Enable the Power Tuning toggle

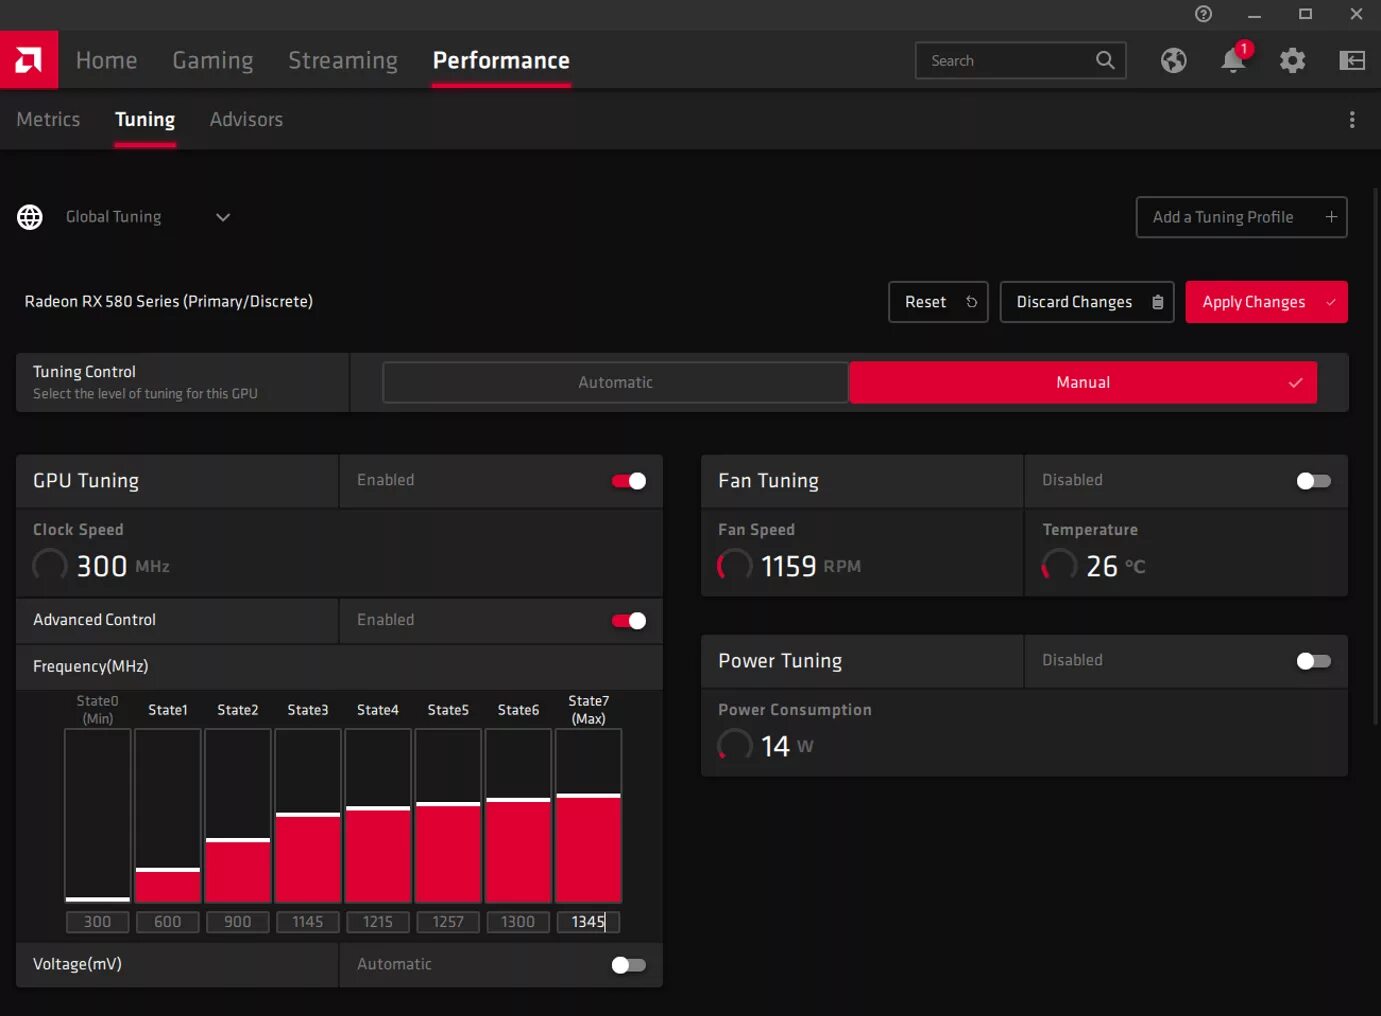[1313, 661]
